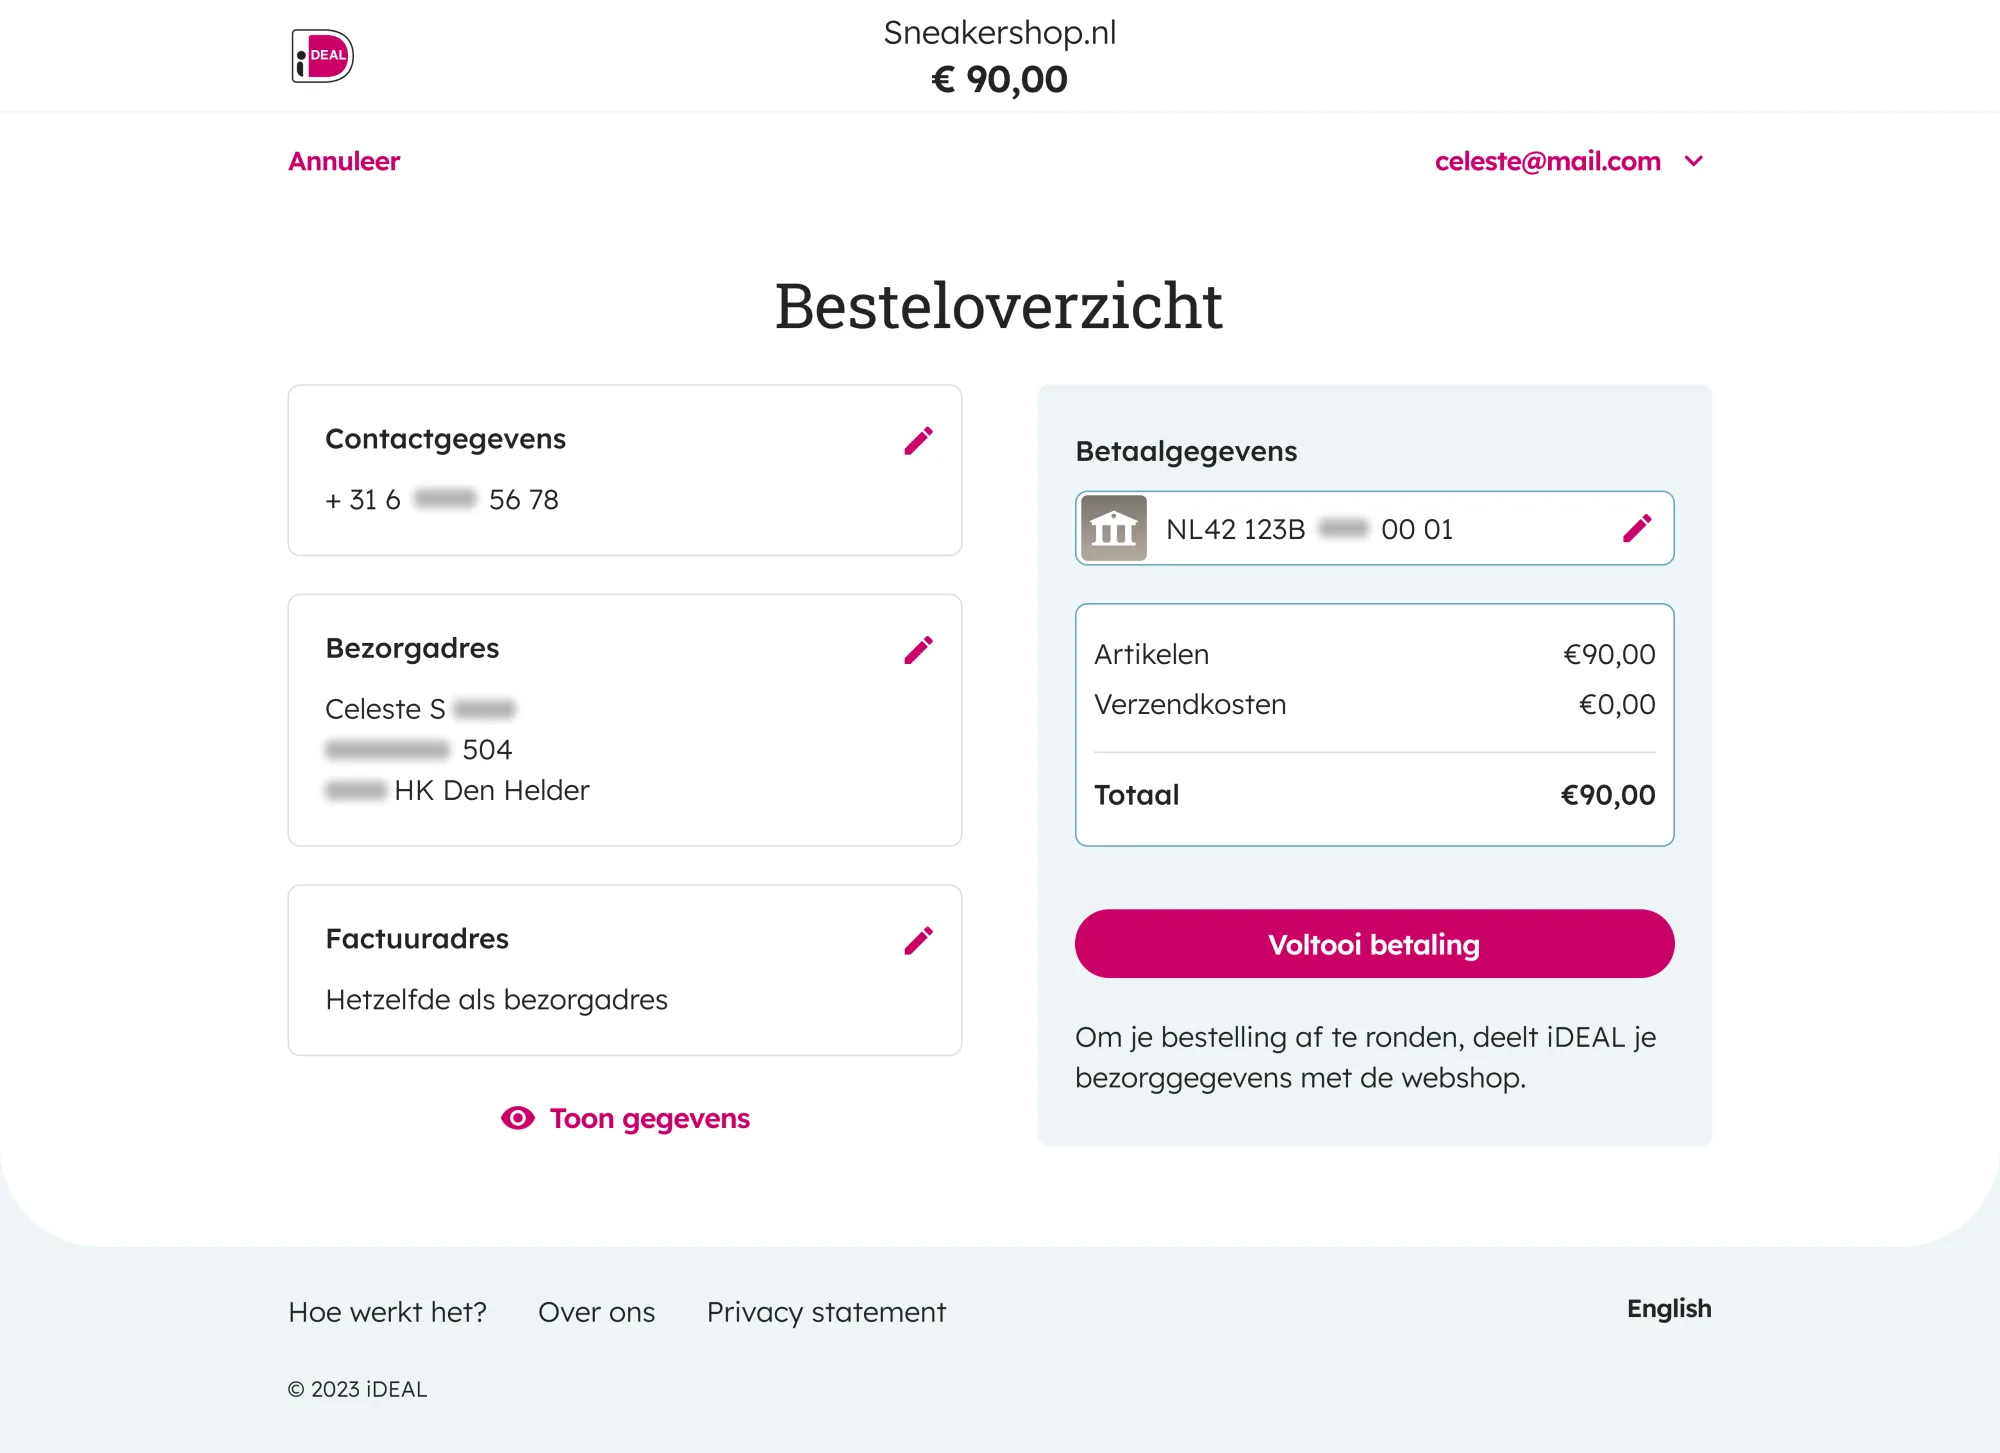Select the NL42 123B bank account field
Screen dimensions: 2000x1453
[1374, 528]
